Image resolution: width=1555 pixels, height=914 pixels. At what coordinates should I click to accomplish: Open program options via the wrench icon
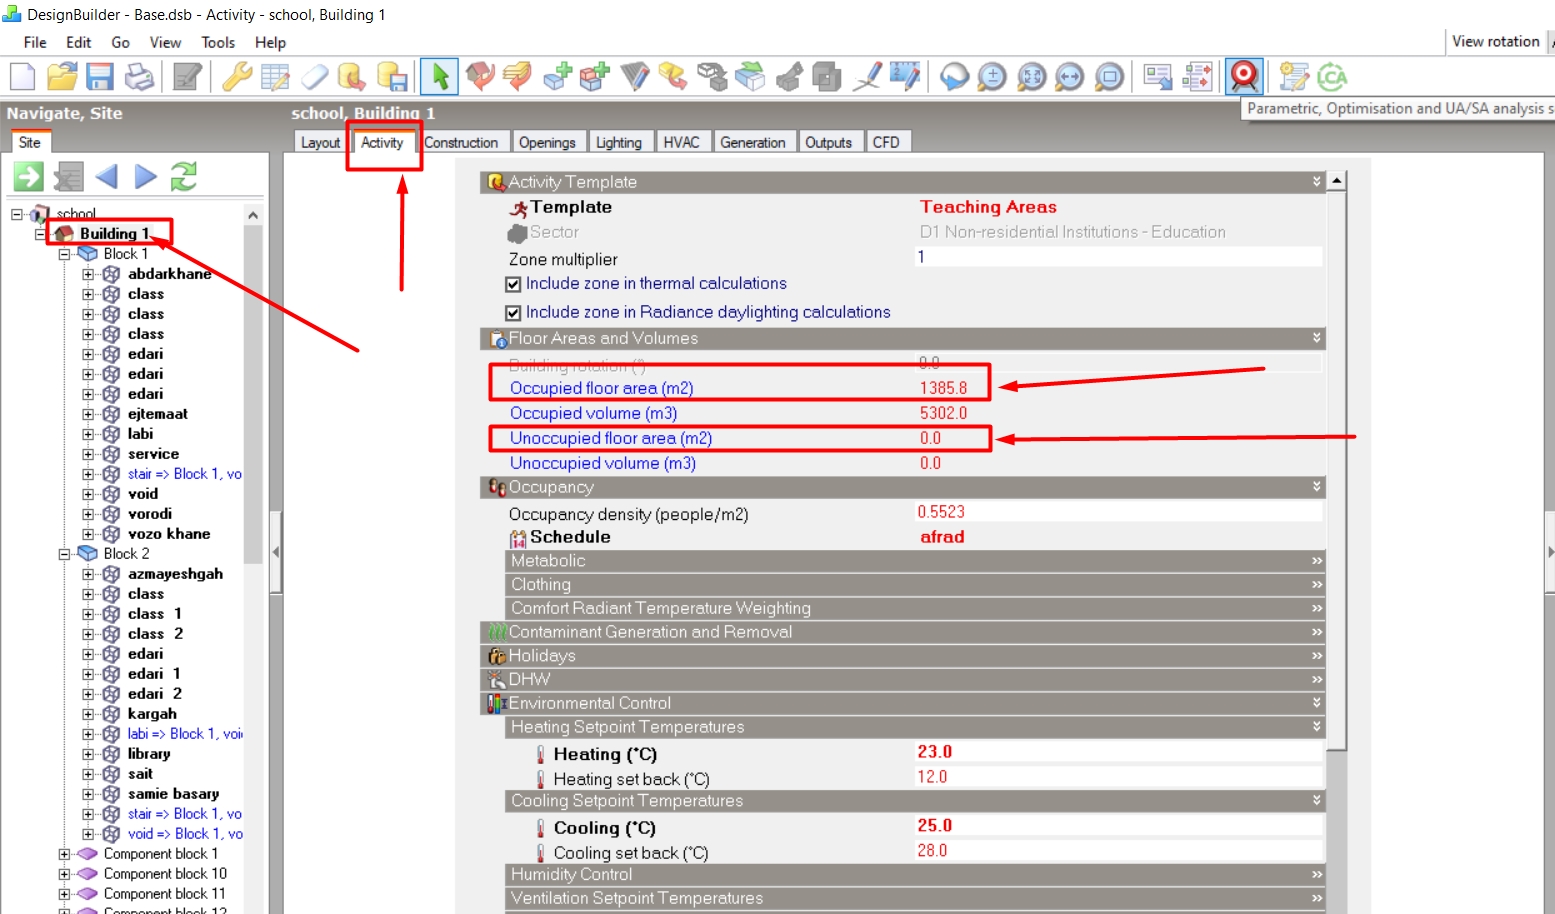237,76
